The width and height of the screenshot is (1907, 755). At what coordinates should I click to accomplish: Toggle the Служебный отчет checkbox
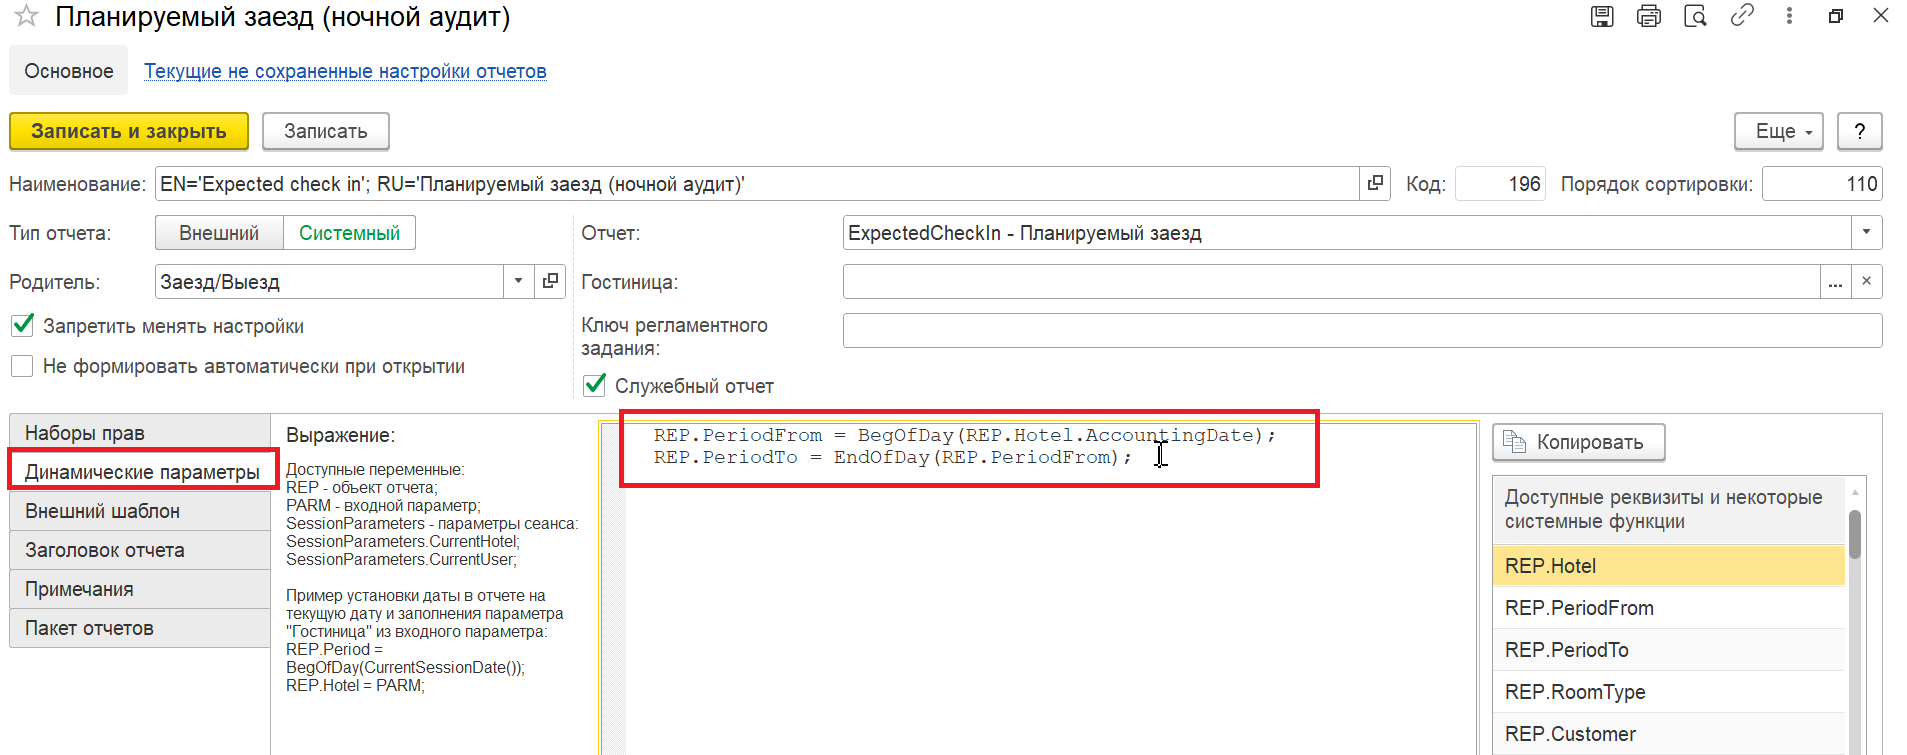tap(594, 385)
